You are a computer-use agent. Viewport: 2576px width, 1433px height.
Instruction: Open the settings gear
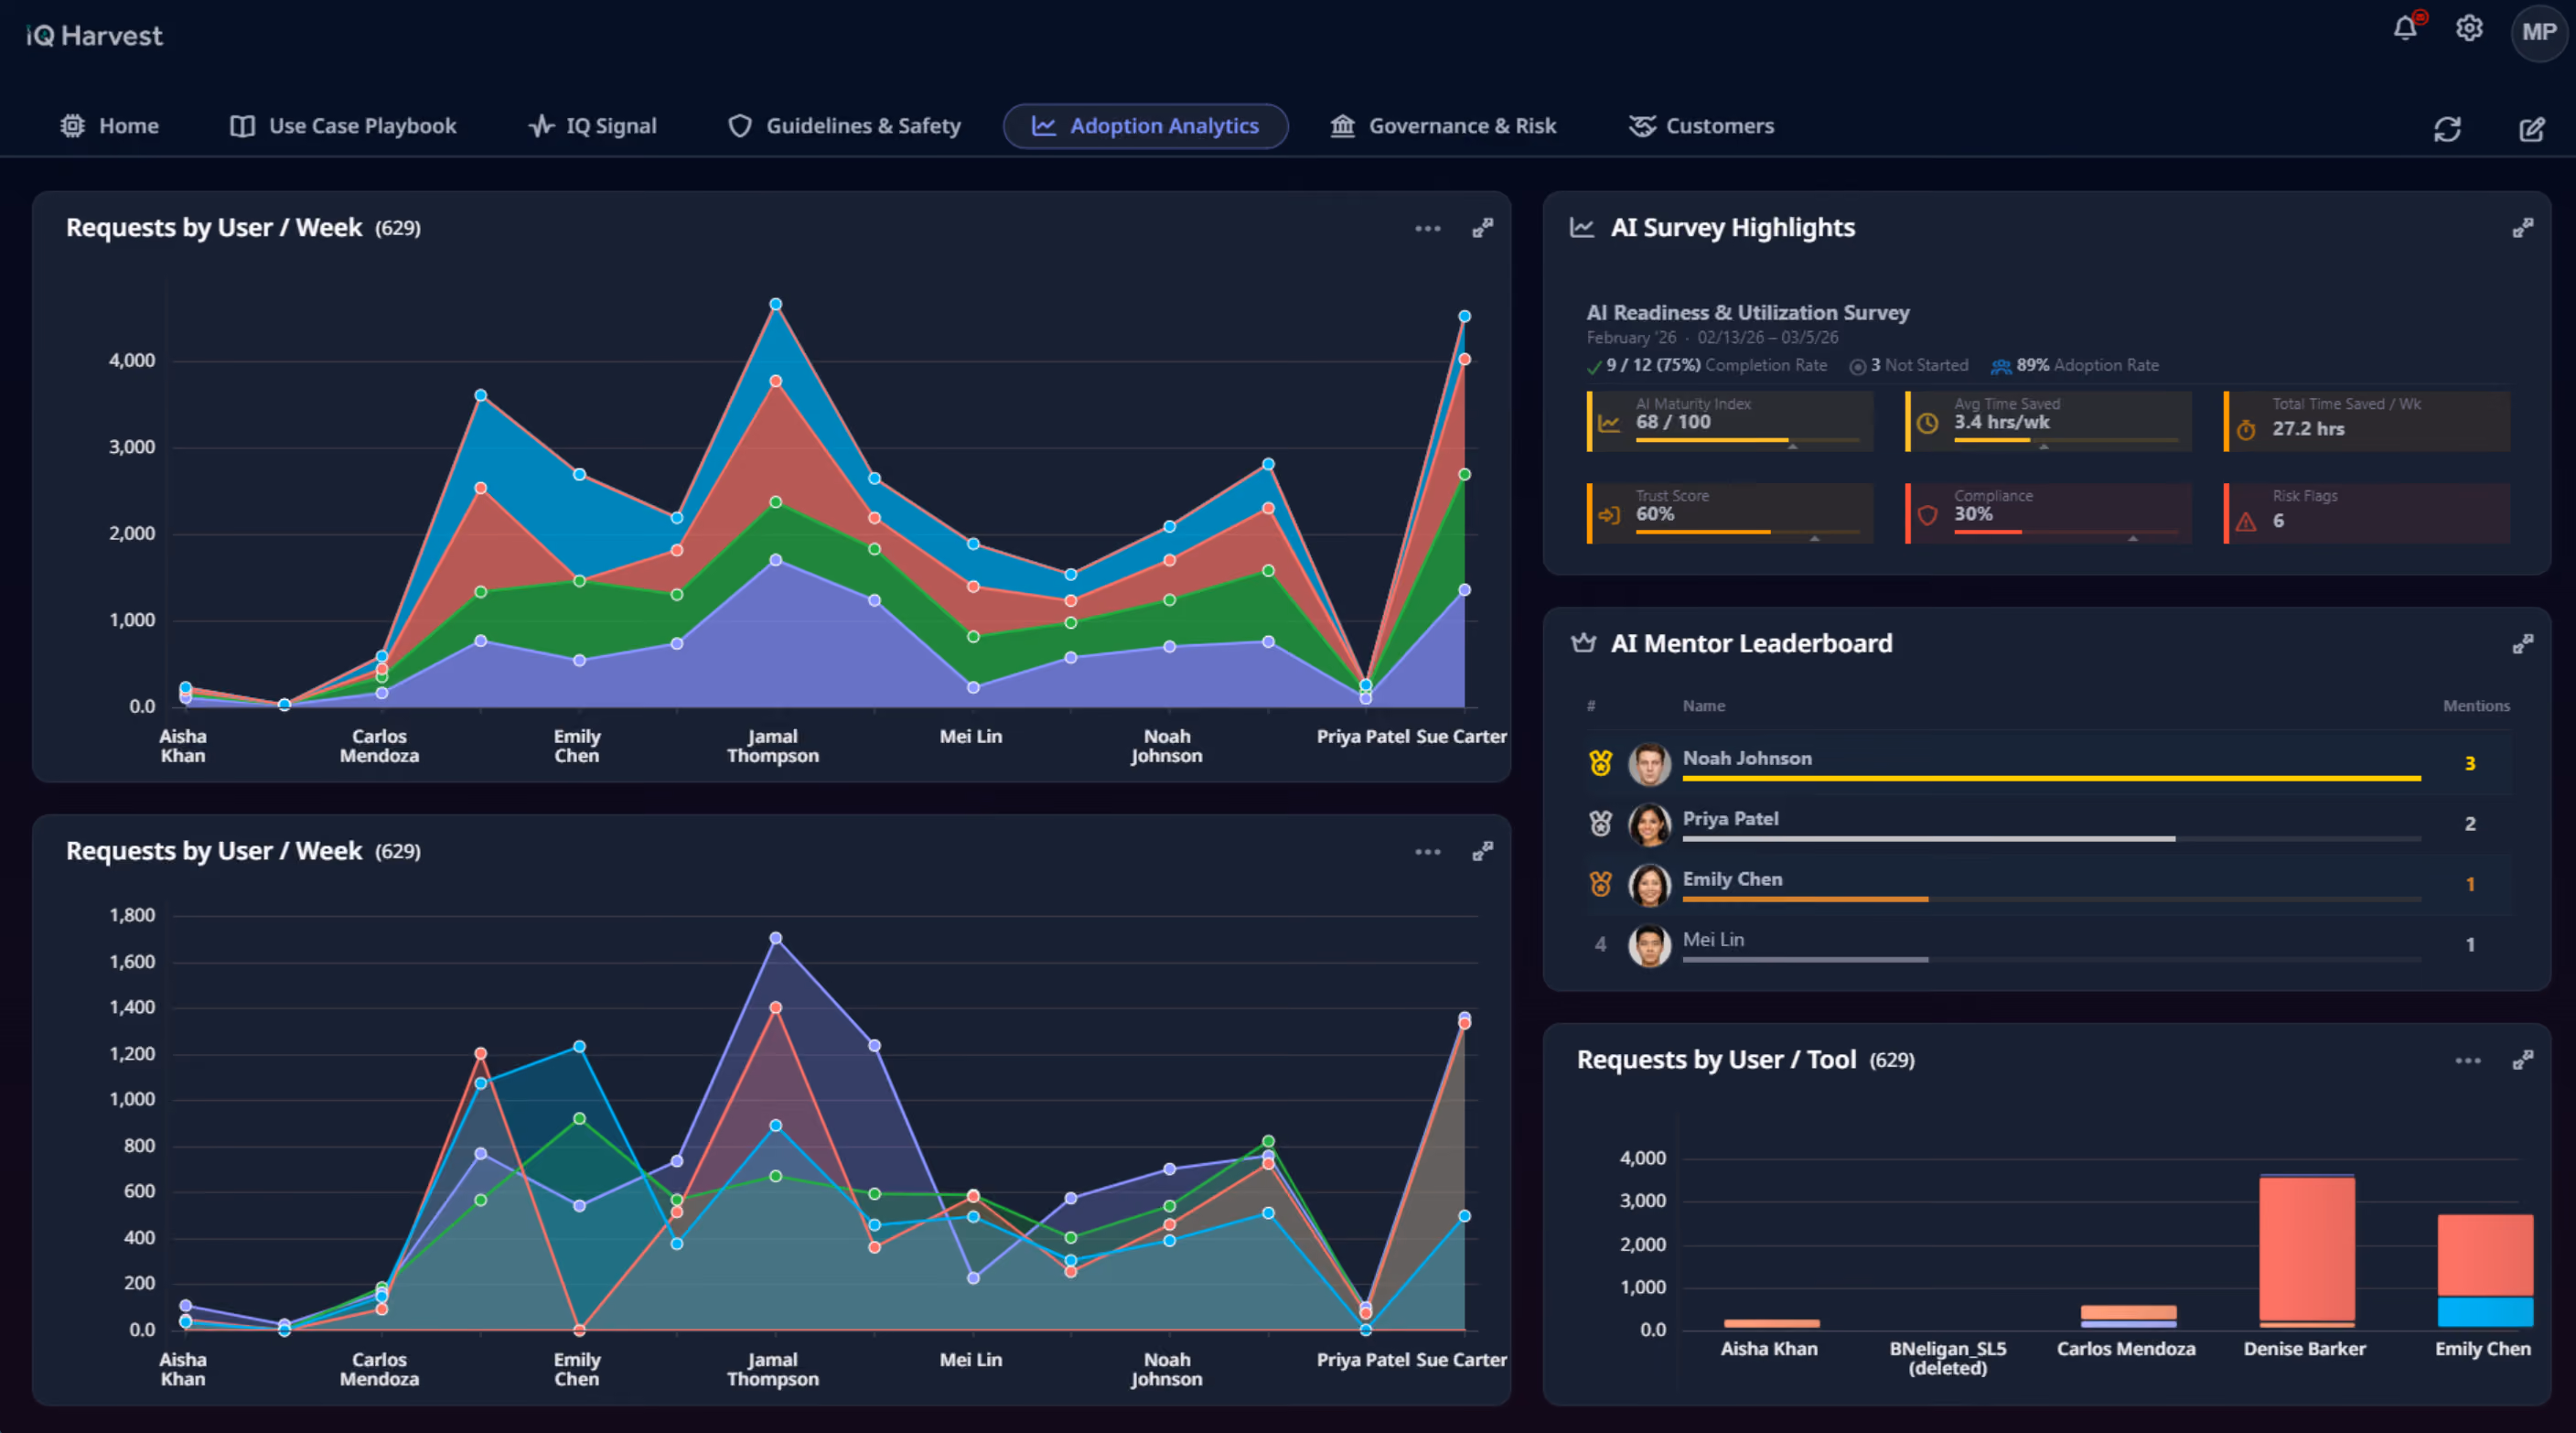2469,28
